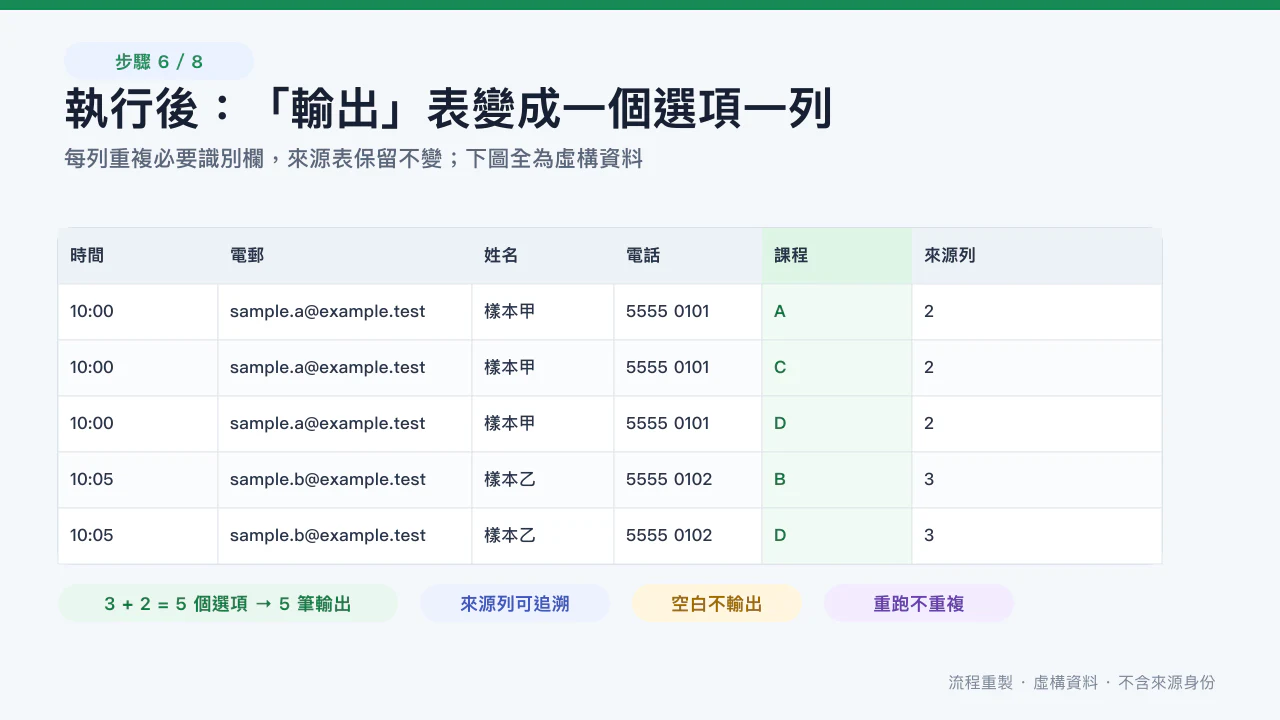1280x720 pixels.
Task: Click the 課程 column header
Action: point(837,256)
